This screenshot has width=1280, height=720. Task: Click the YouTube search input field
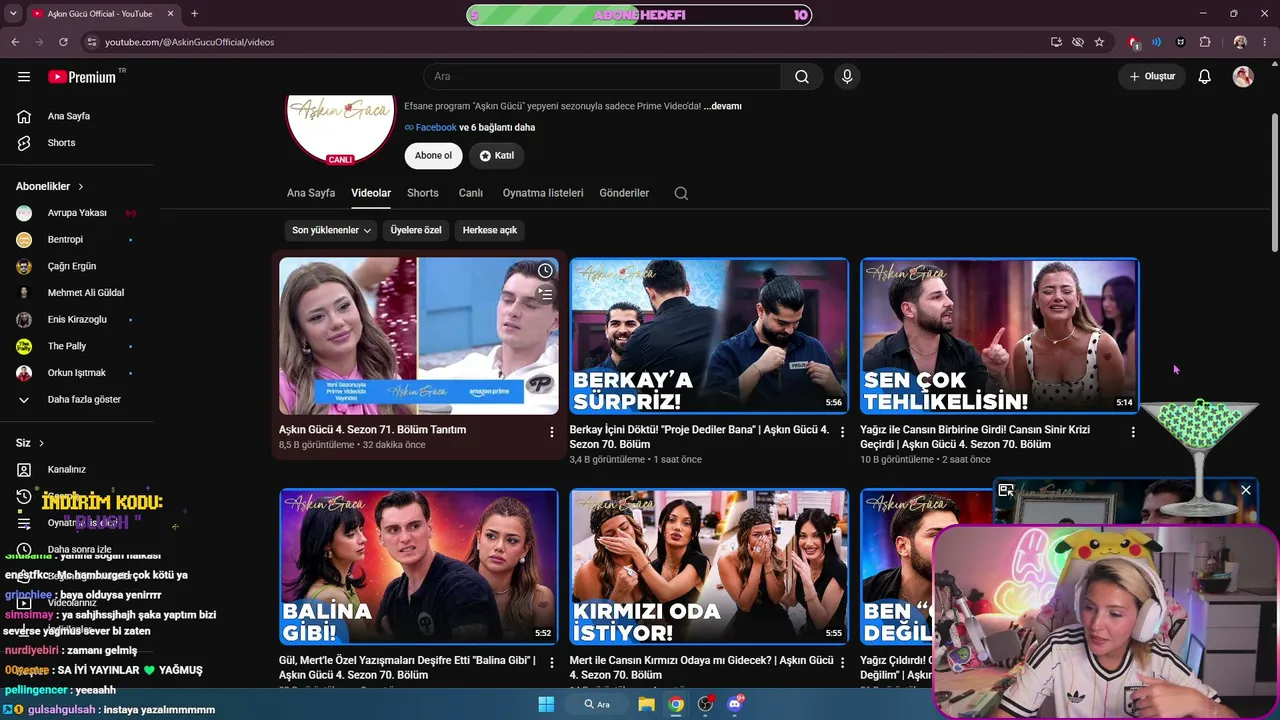tap(603, 77)
